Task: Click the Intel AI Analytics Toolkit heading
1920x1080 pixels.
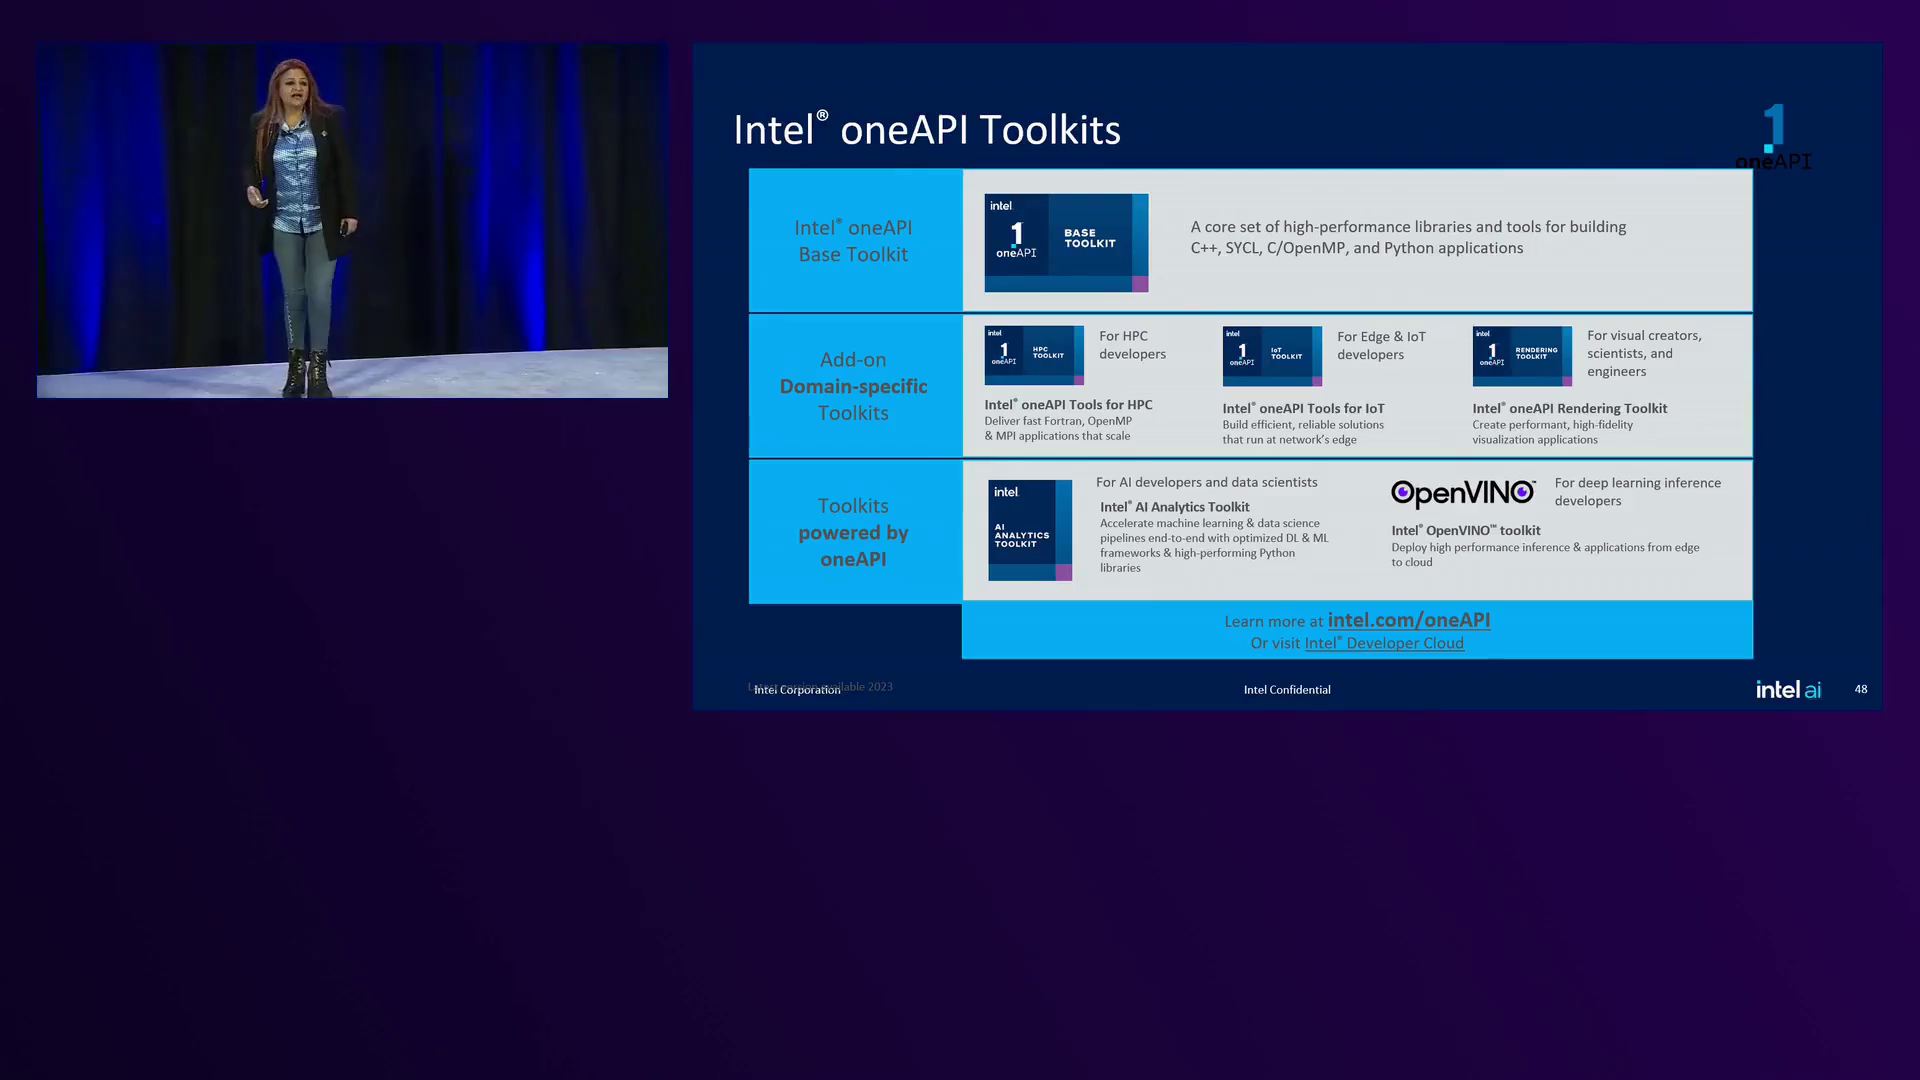Action: [1174, 507]
